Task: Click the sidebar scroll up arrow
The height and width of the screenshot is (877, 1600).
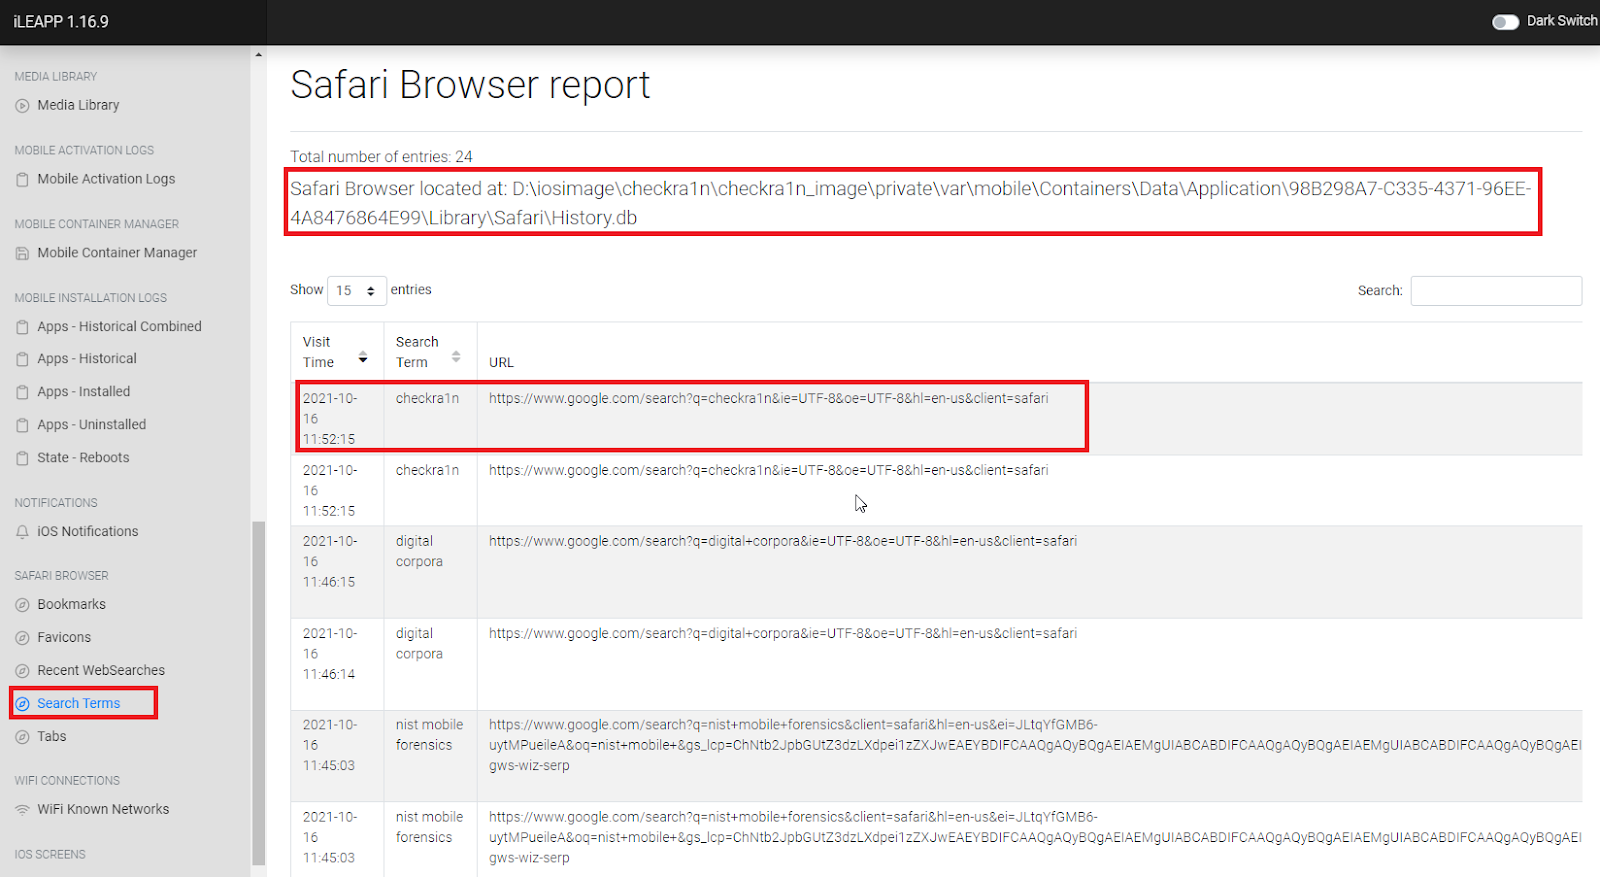Action: click(259, 54)
